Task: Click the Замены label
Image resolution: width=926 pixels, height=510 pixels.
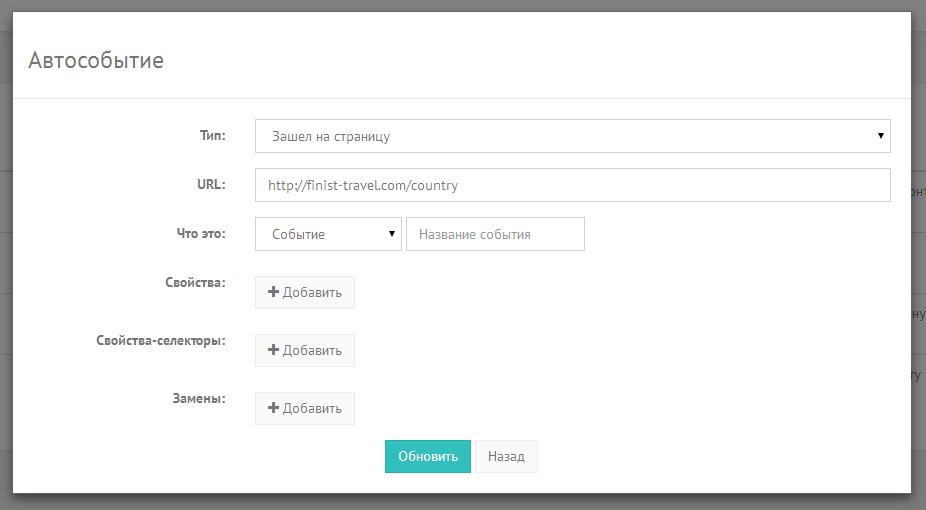Action: 199,398
